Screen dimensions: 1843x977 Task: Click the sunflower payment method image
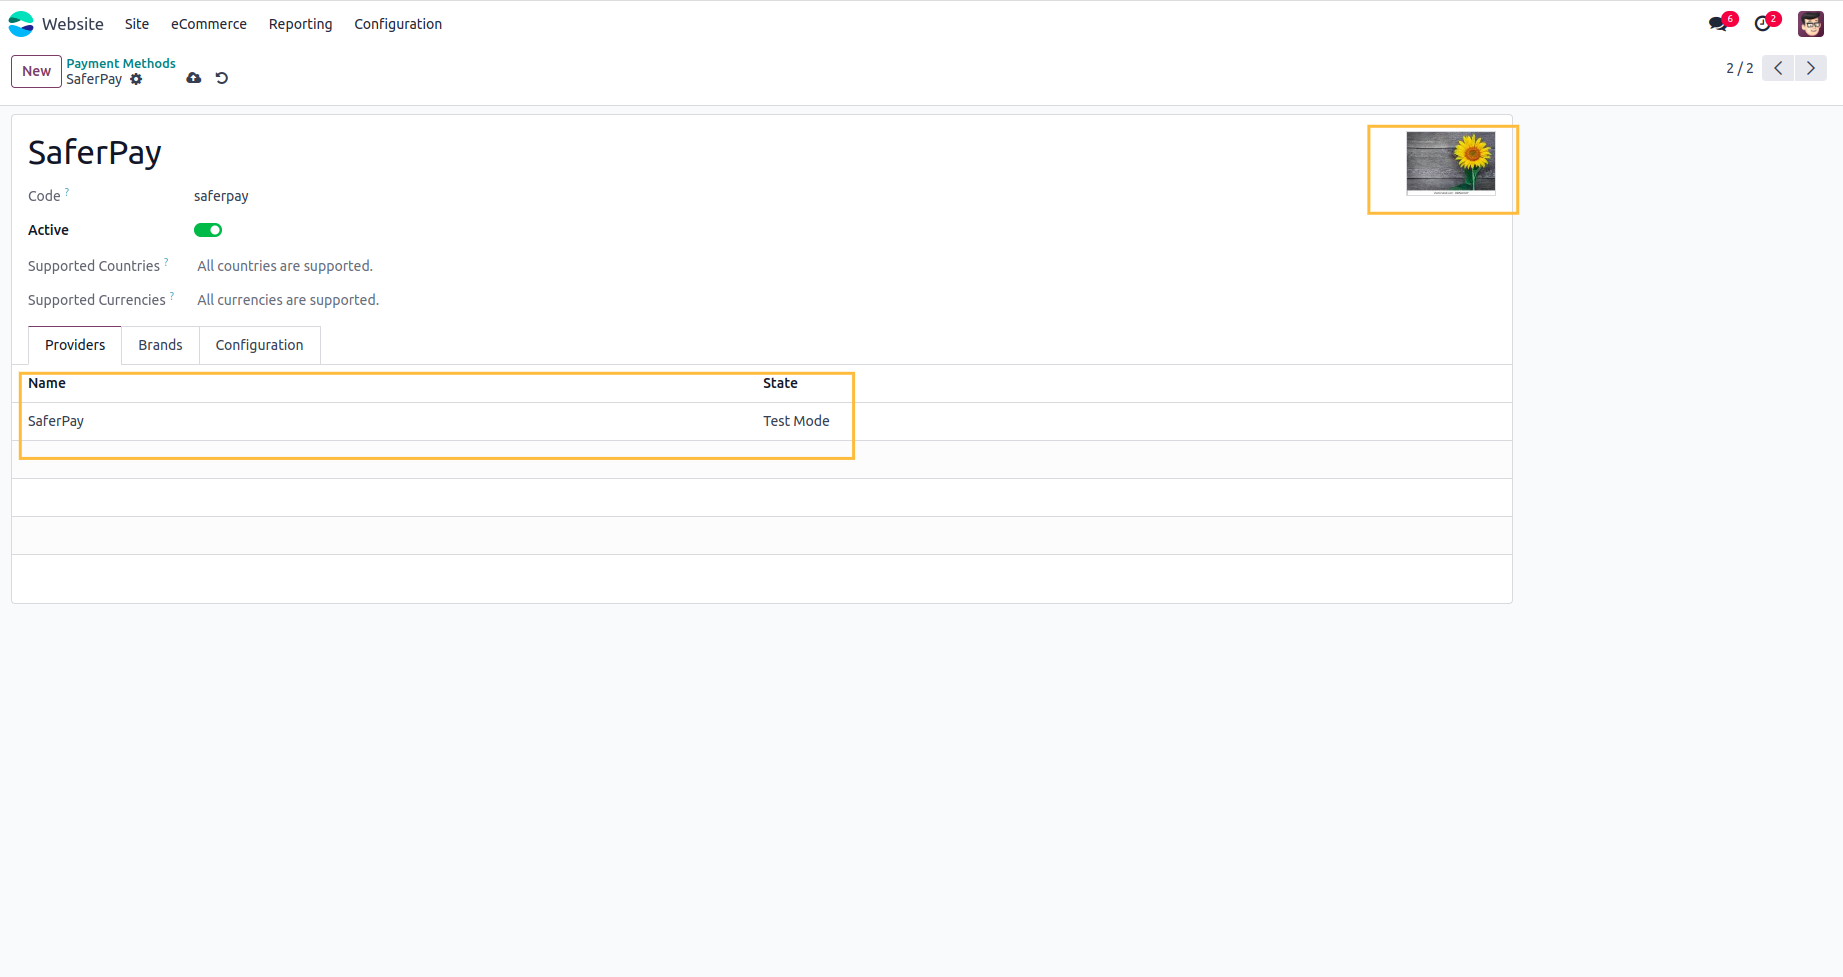[1451, 163]
